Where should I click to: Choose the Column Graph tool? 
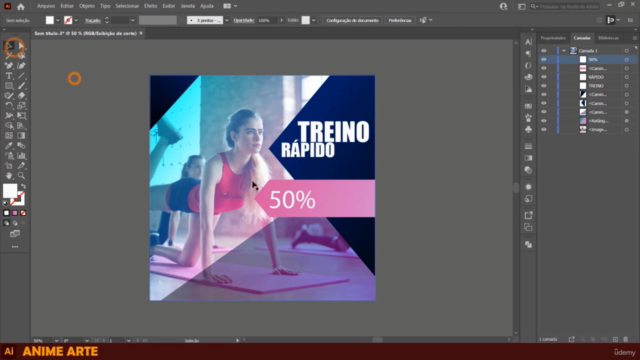point(21,156)
